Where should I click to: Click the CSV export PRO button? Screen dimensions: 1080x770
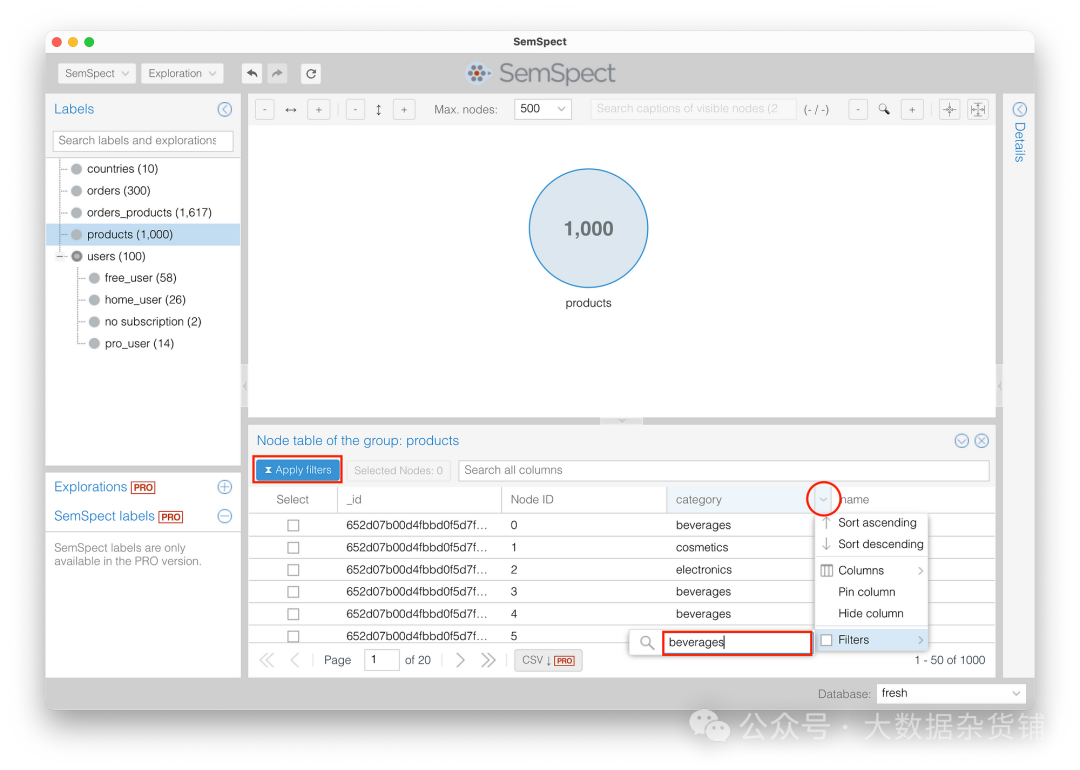pyautogui.click(x=548, y=660)
